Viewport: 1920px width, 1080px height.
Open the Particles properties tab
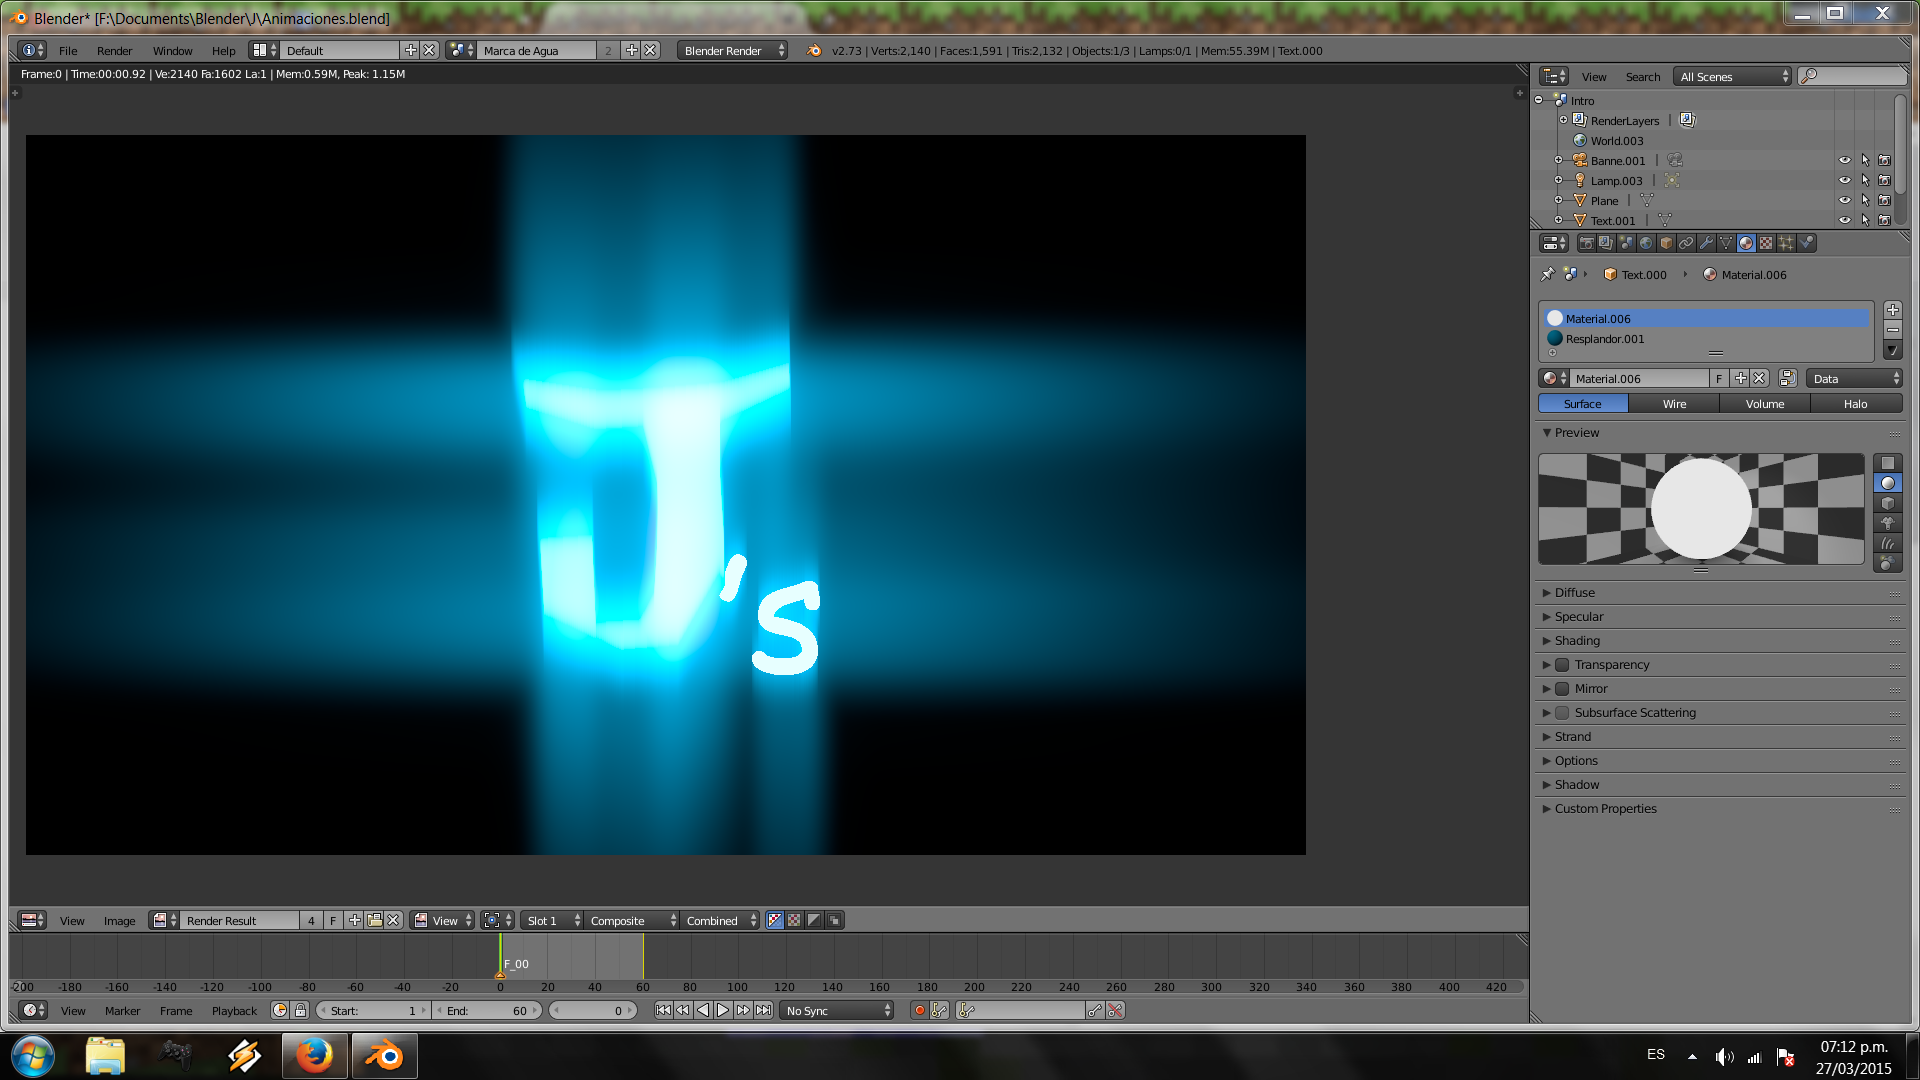[1786, 243]
